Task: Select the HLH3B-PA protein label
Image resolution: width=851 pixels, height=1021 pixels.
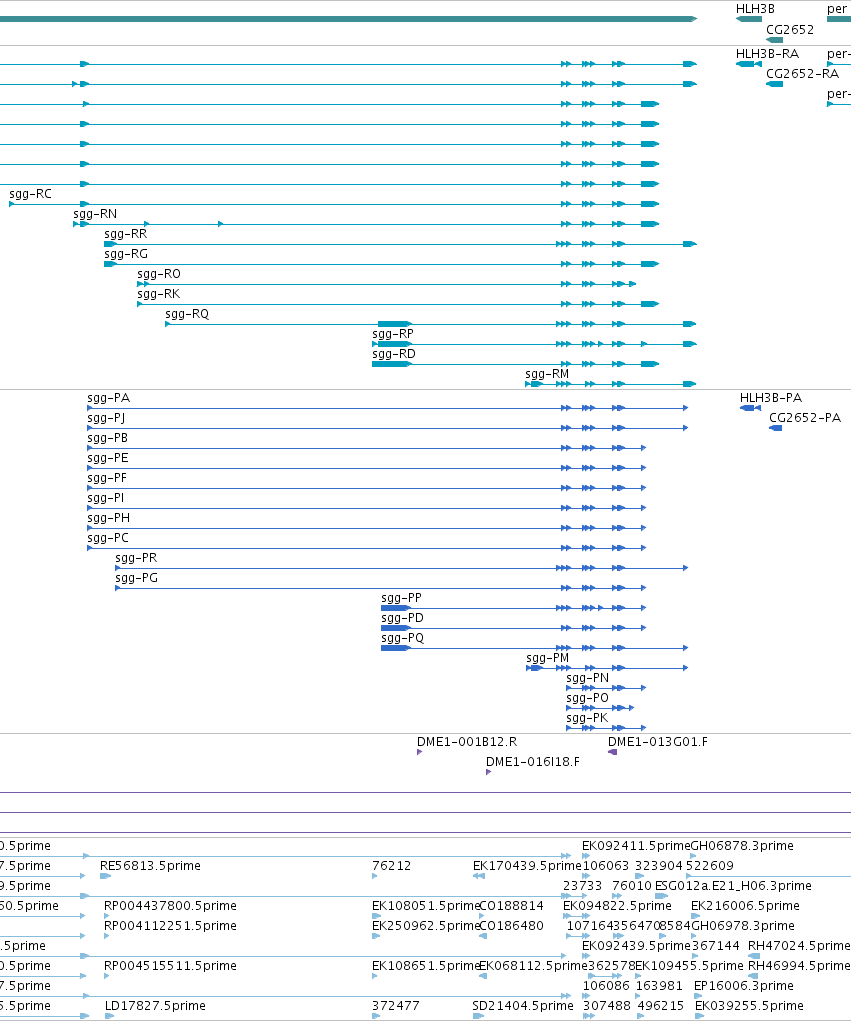Action: 771,398
